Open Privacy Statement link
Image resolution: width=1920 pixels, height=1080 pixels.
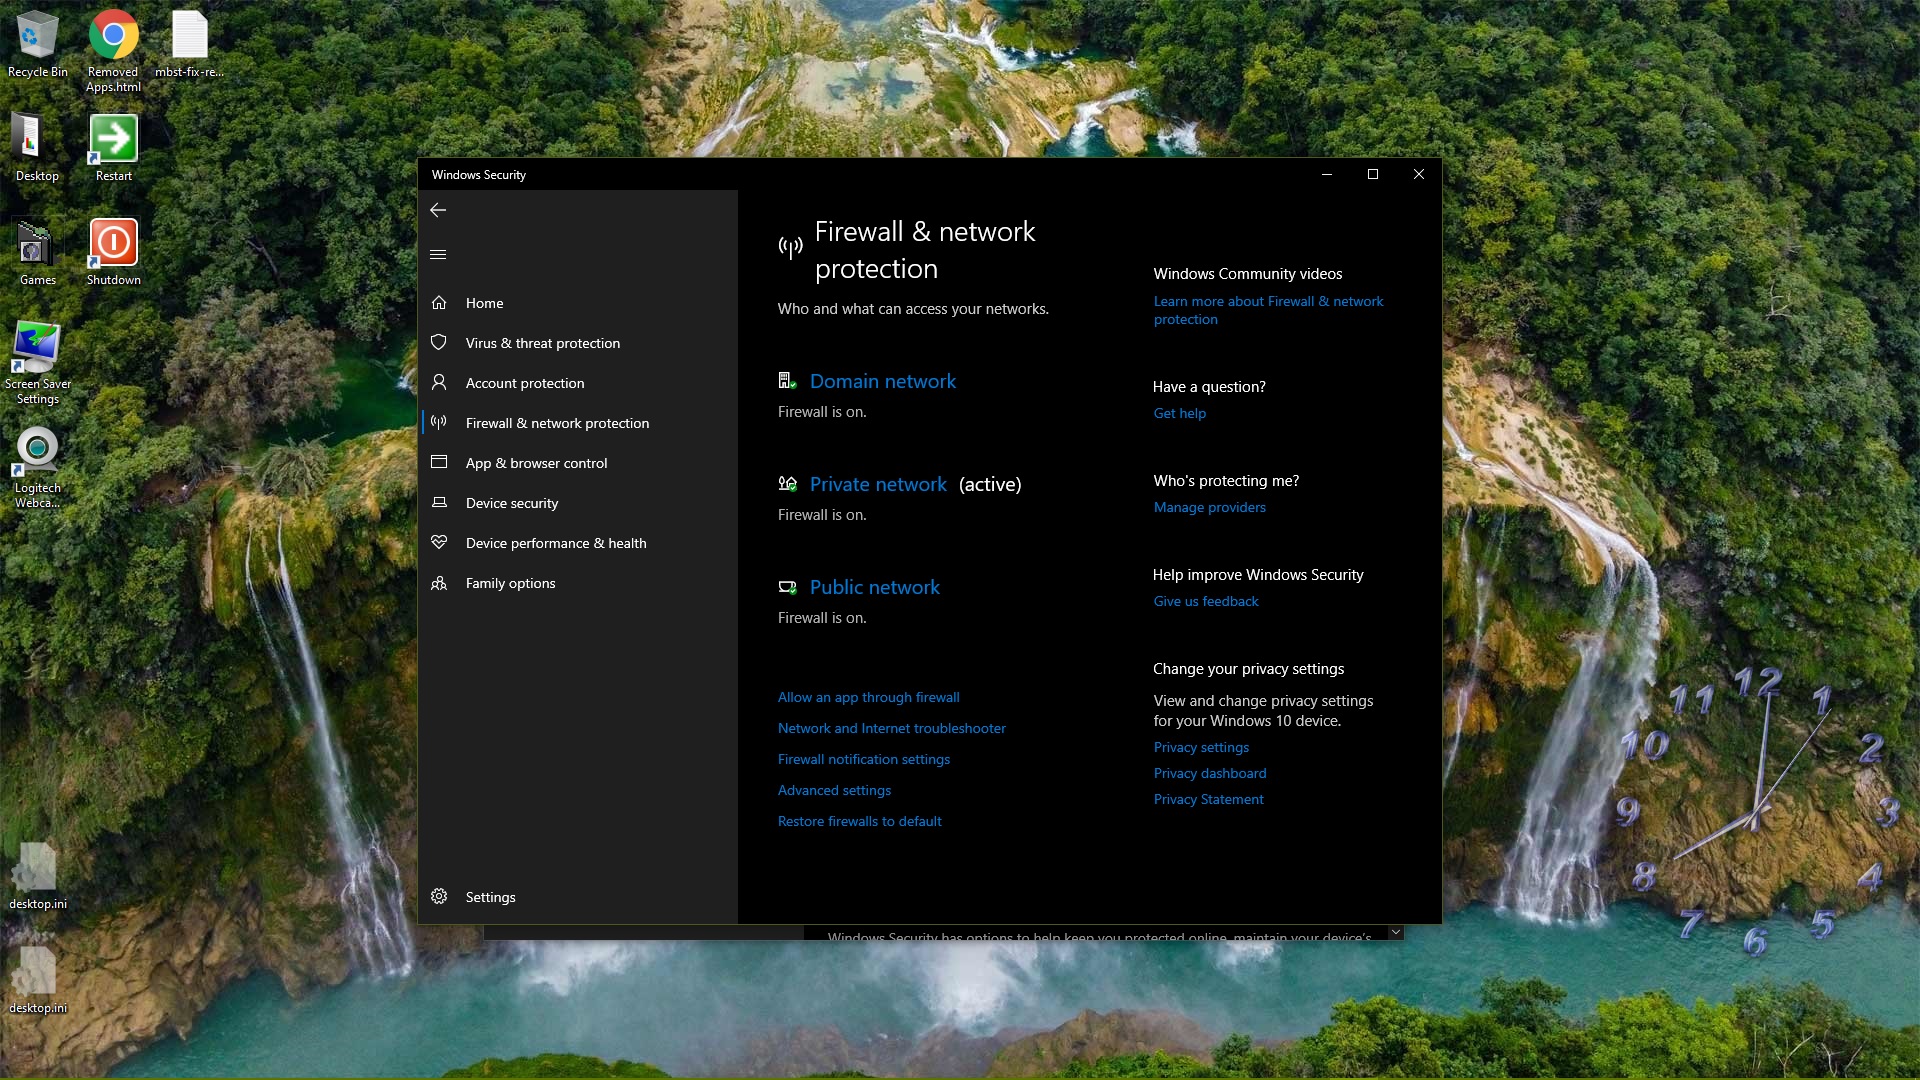click(1208, 799)
